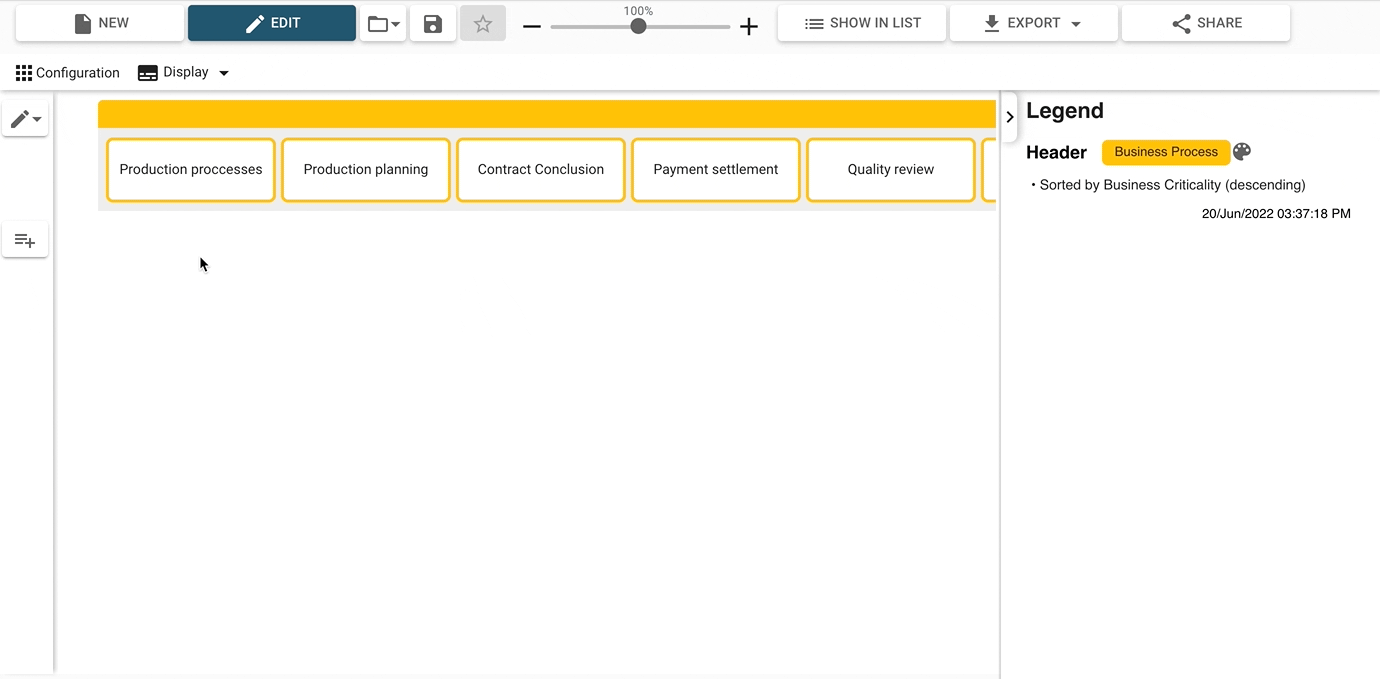The width and height of the screenshot is (1380, 679).
Task: Collapse the Legend panel with chevron
Action: pyautogui.click(x=1010, y=117)
